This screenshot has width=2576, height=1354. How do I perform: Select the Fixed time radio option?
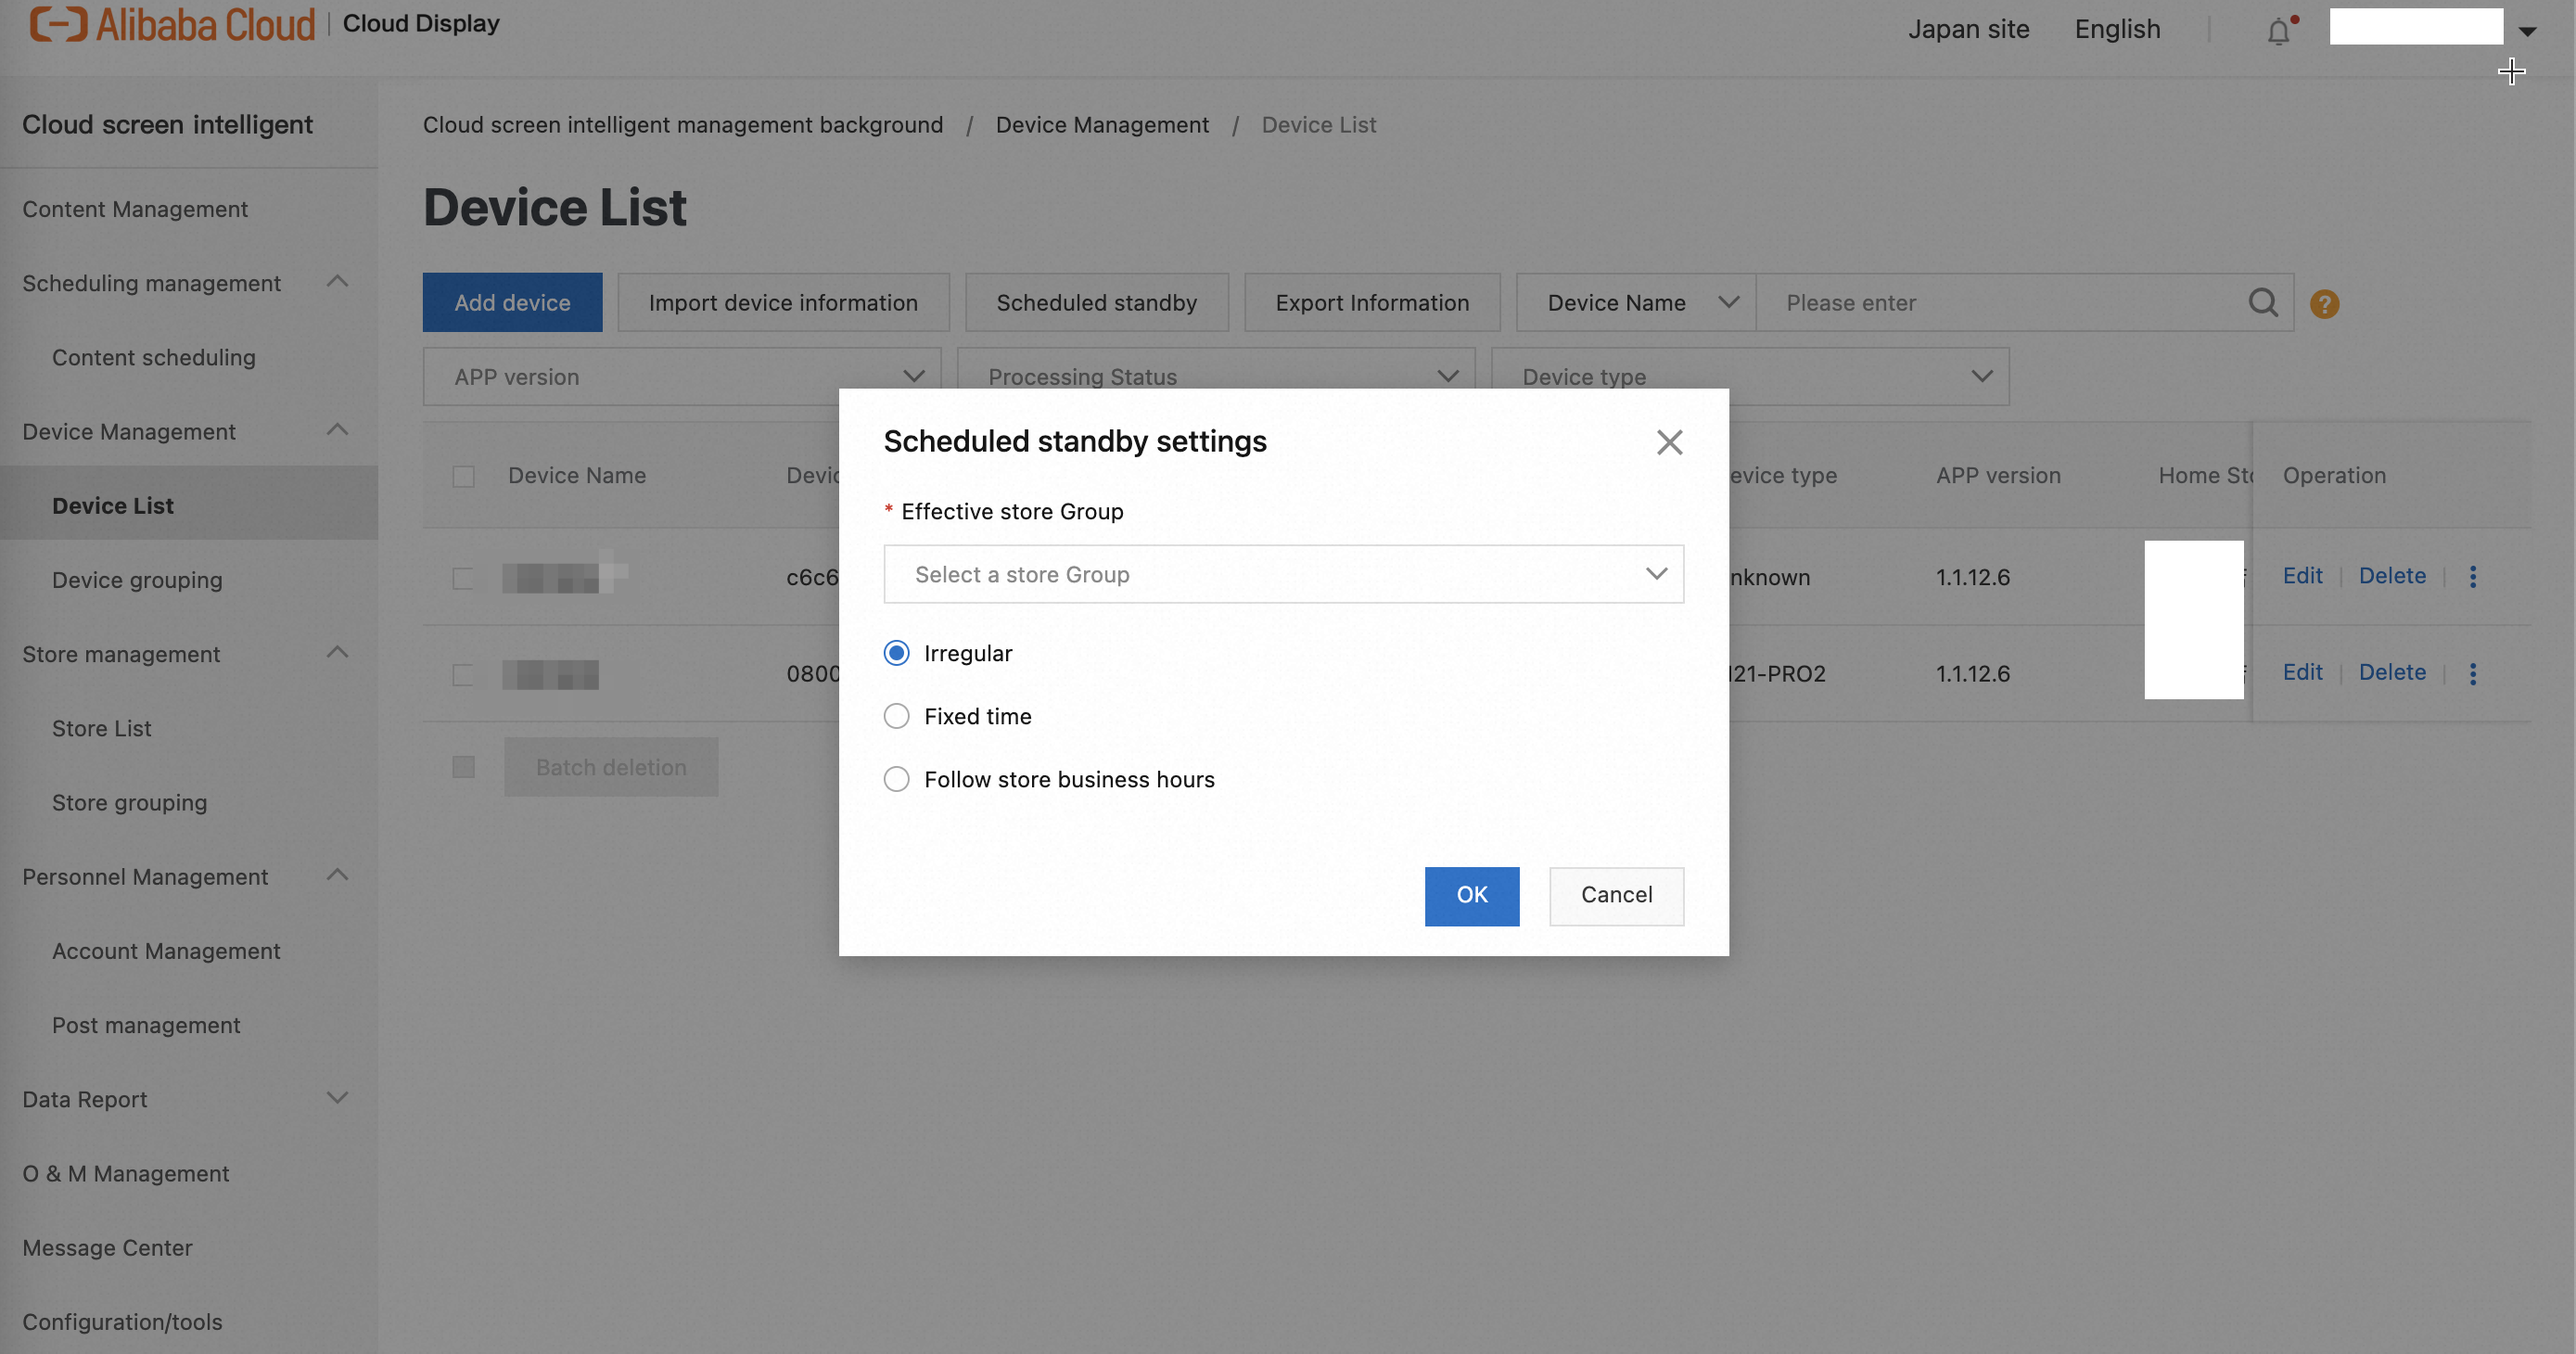896,716
